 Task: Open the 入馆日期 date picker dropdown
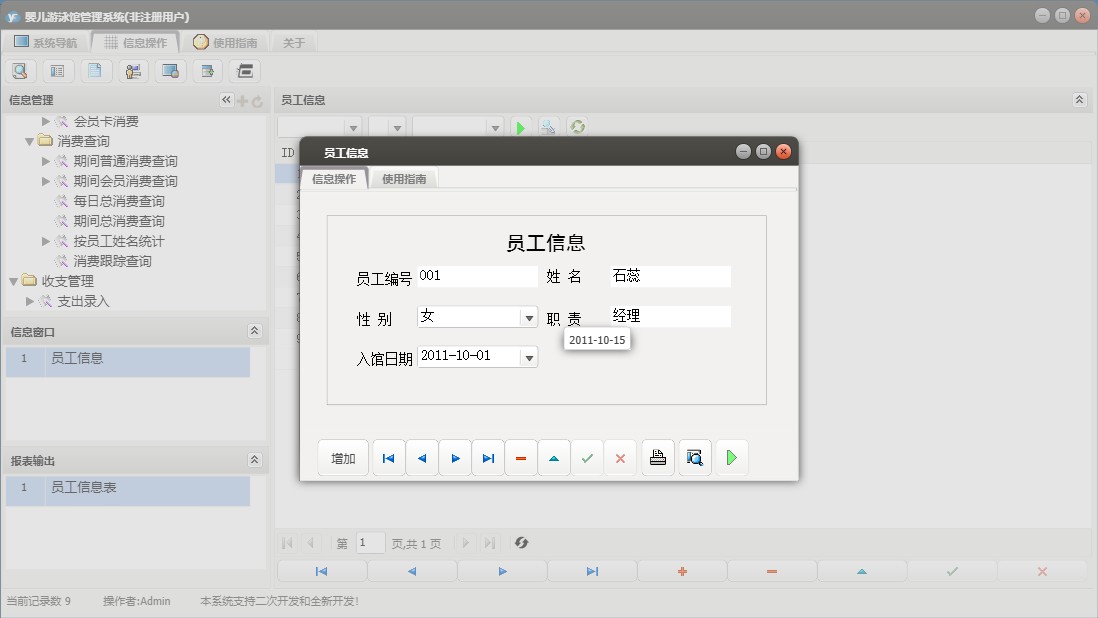coord(530,355)
